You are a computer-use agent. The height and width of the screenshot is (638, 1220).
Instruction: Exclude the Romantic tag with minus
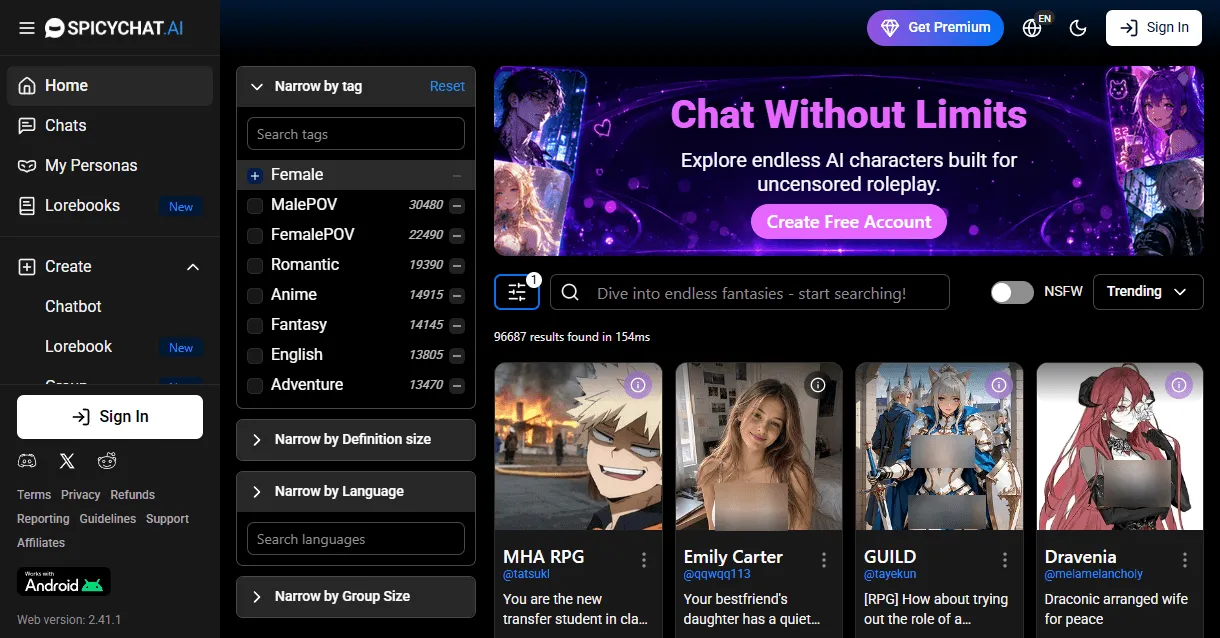(x=457, y=265)
